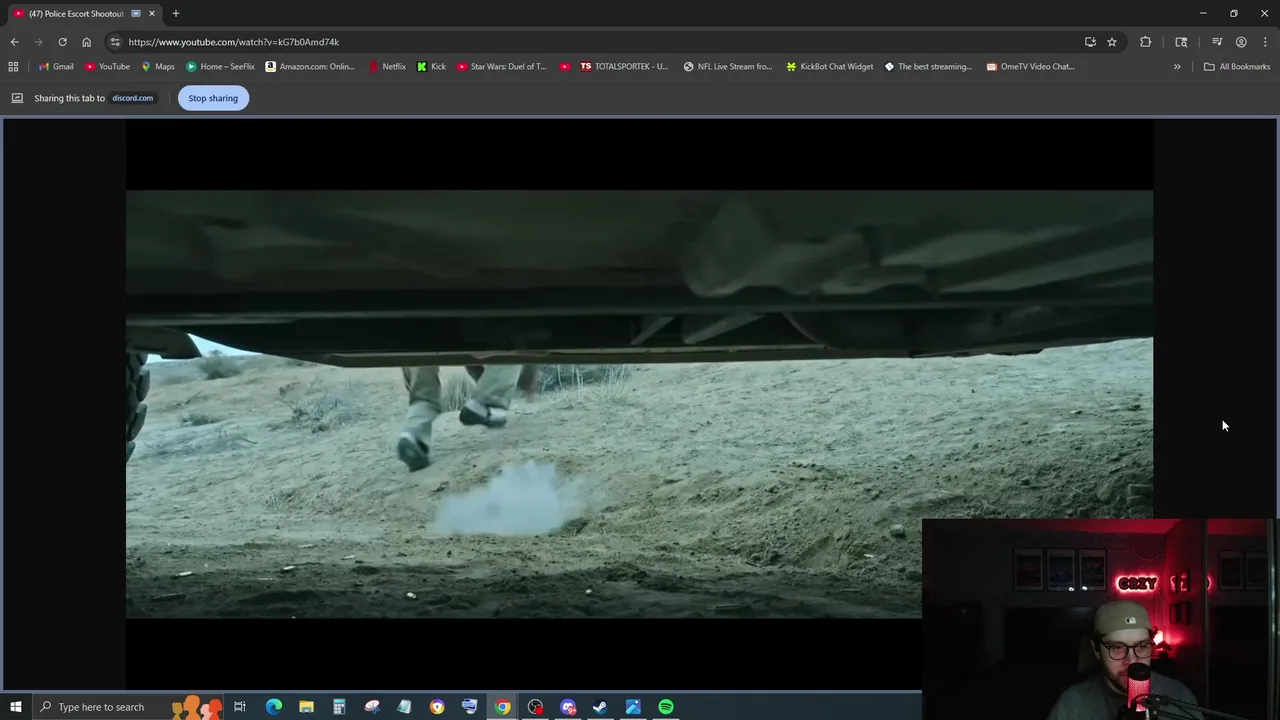Open the Chrome profile icon
This screenshot has height=720, width=1280.
1241,42
